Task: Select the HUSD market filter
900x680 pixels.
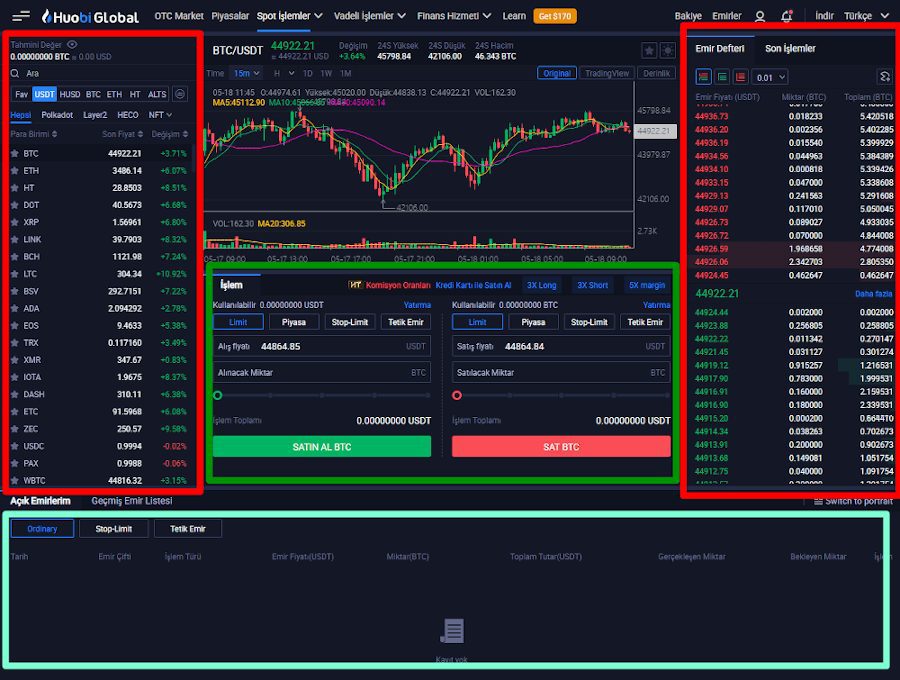Action: tap(70, 94)
